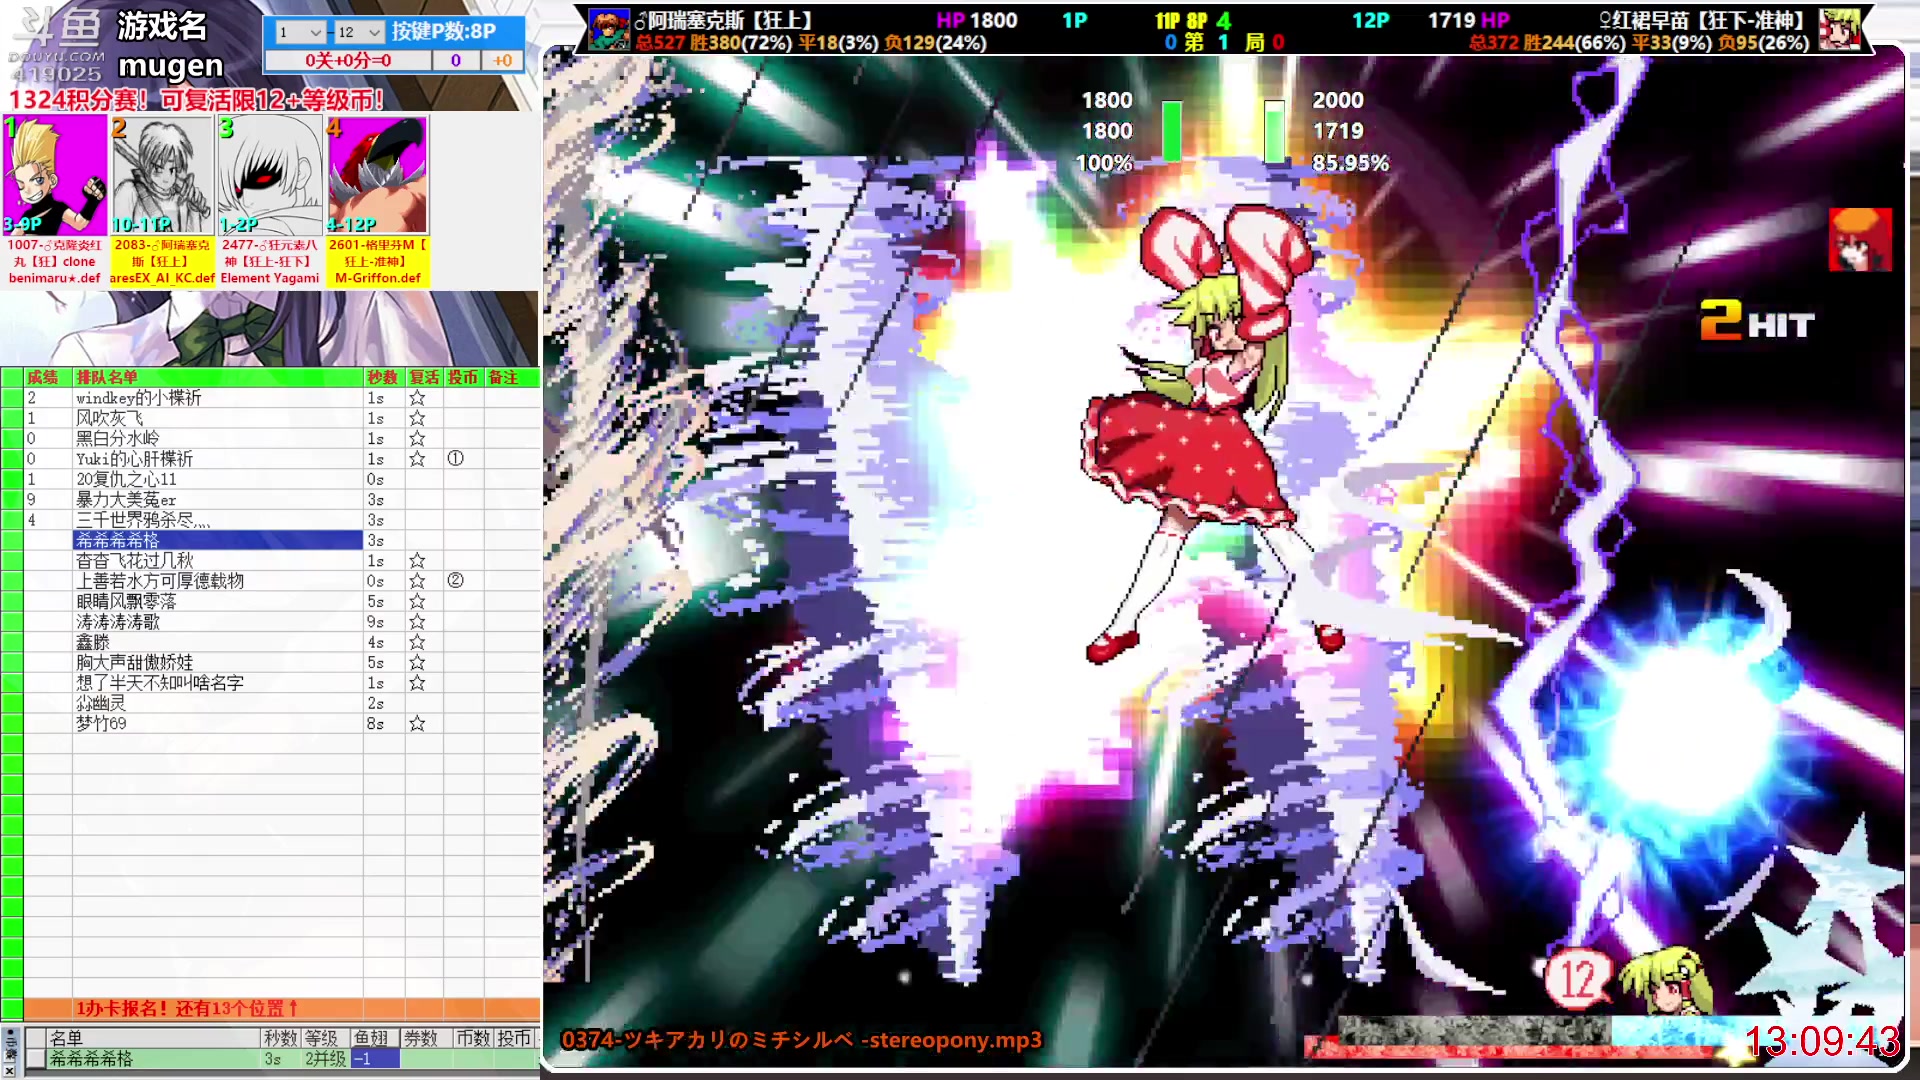Open the end player number dropdown showing 12

coord(359,32)
